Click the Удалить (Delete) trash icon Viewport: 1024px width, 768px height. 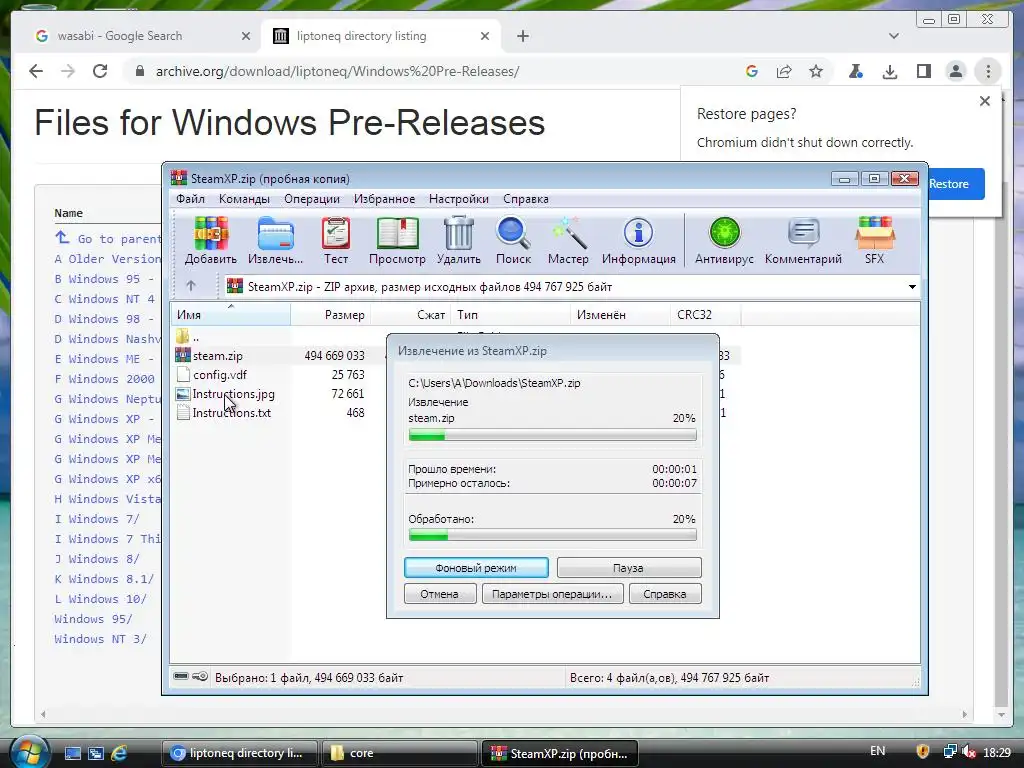(x=458, y=240)
